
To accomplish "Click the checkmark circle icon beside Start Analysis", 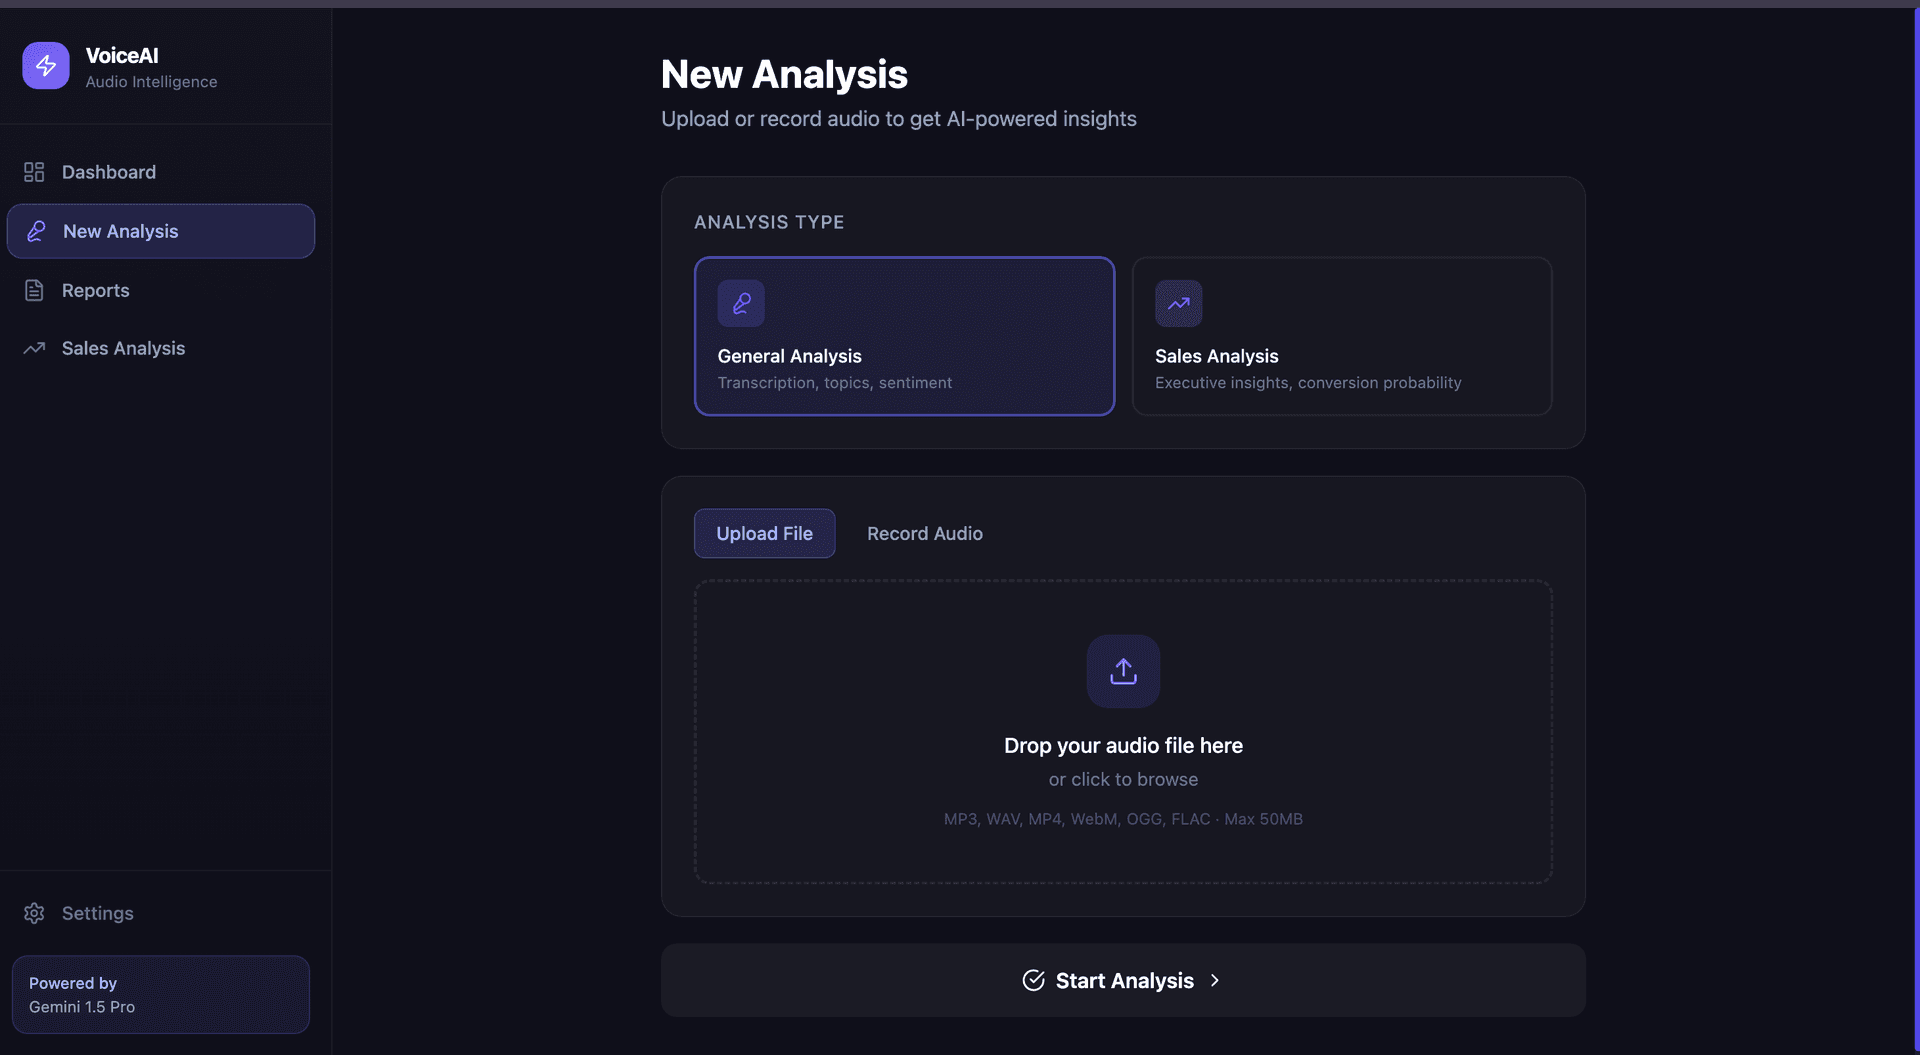I will (x=1033, y=980).
